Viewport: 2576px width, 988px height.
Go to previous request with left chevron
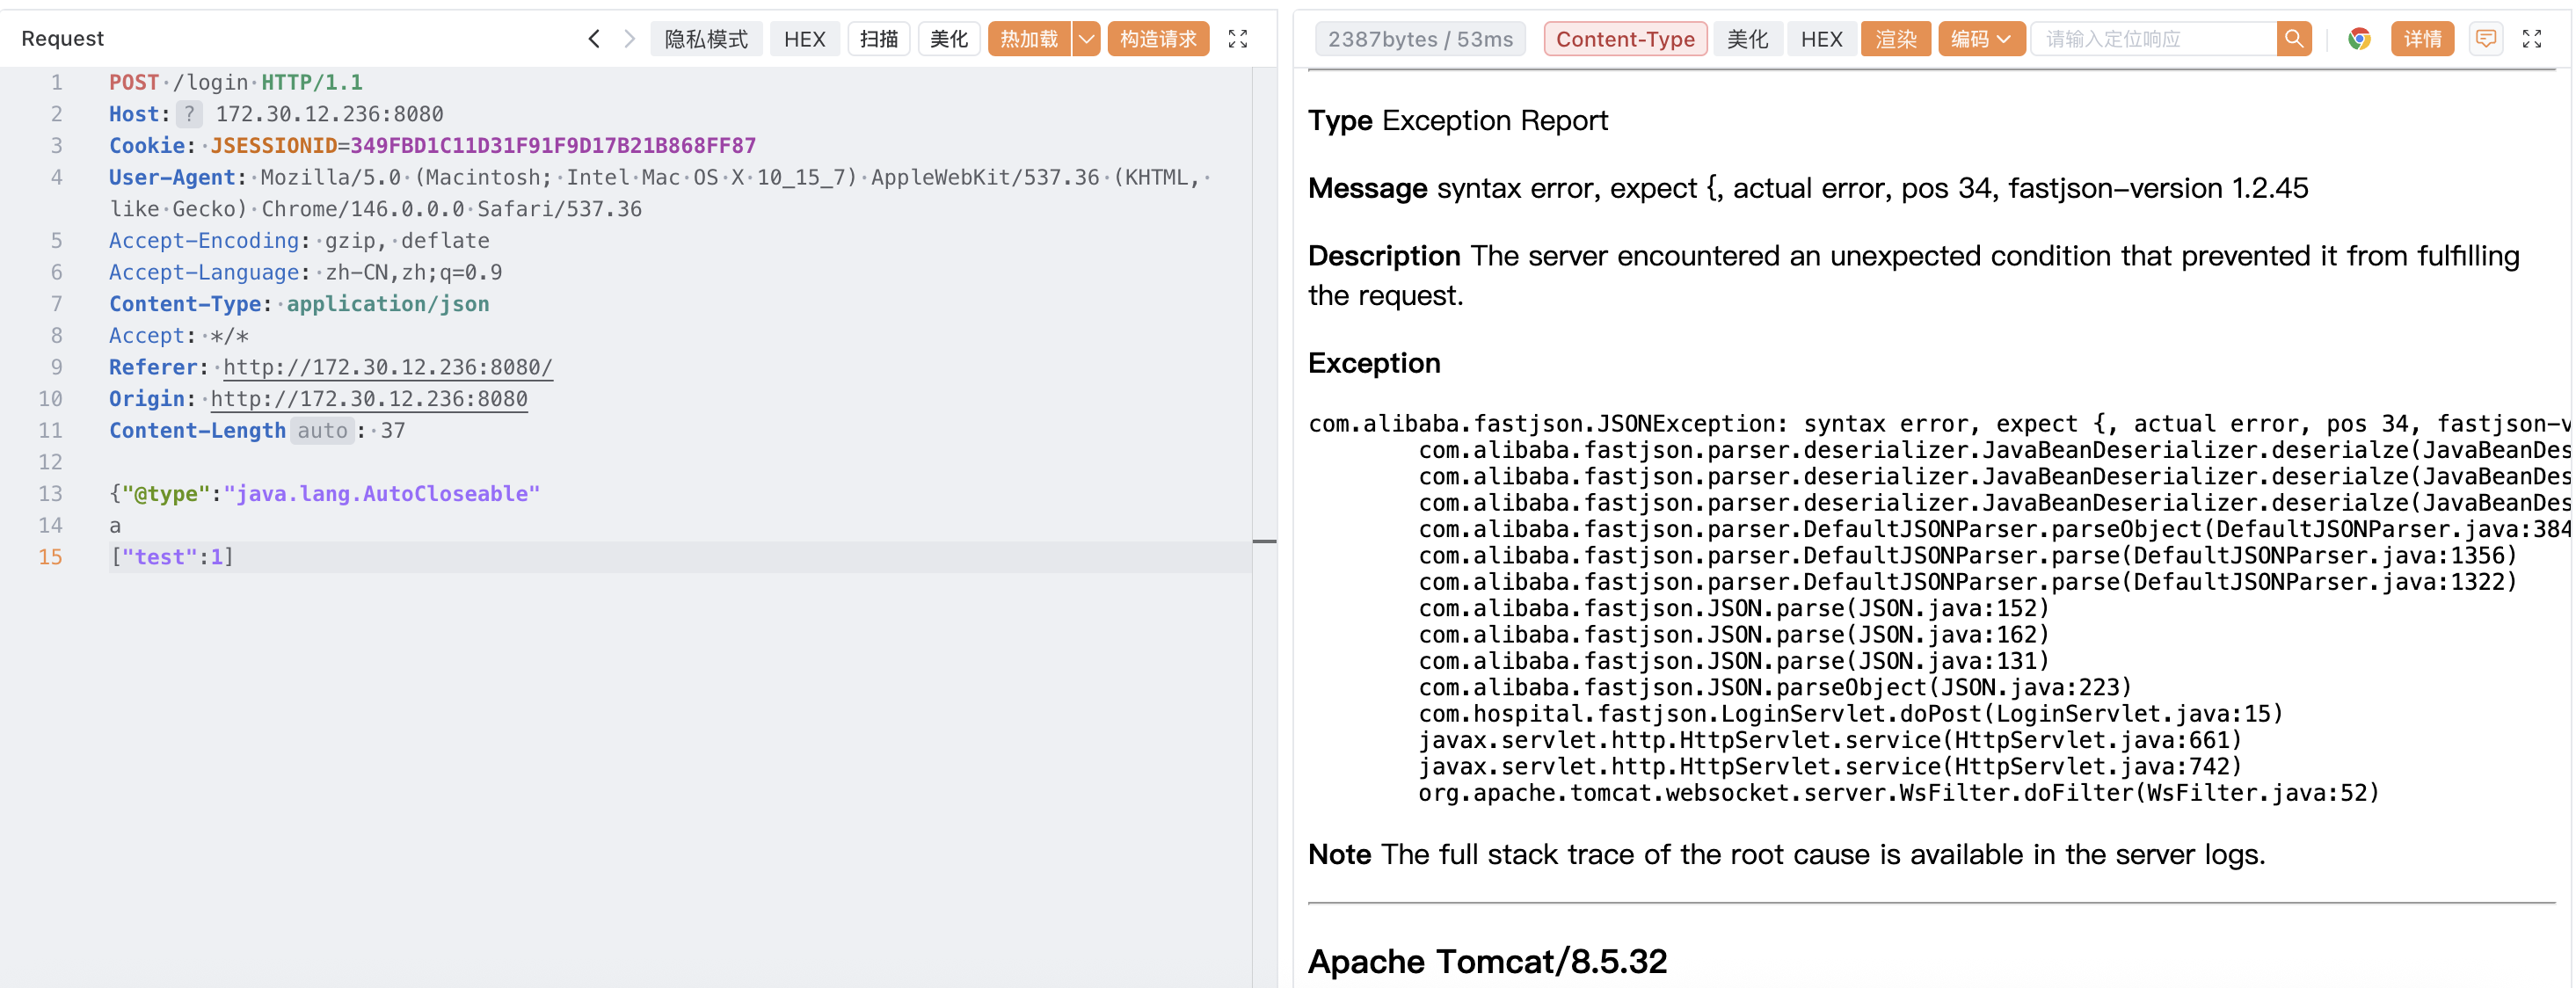[x=594, y=39]
